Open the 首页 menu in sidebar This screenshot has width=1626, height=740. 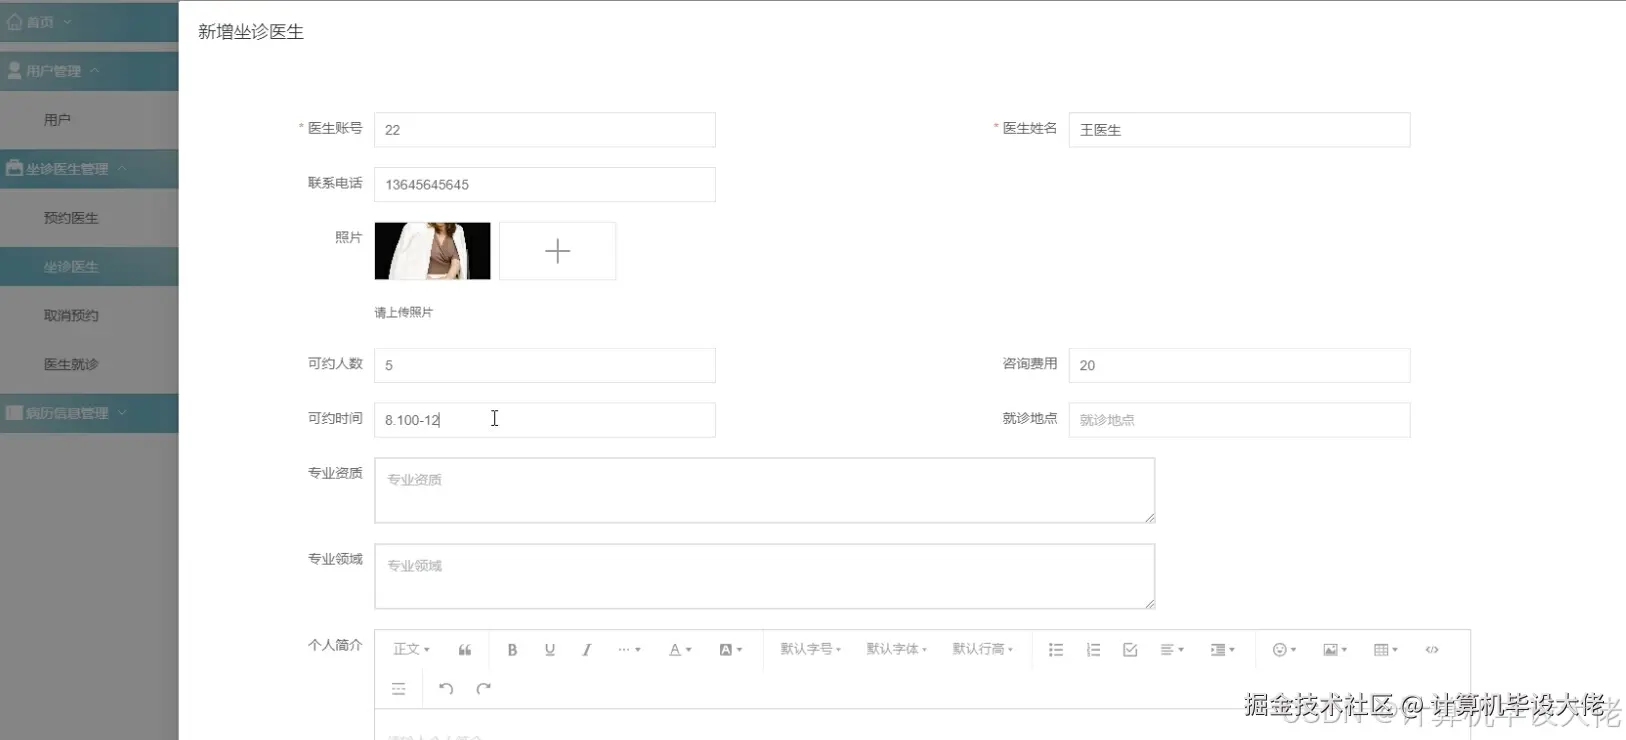pos(89,22)
